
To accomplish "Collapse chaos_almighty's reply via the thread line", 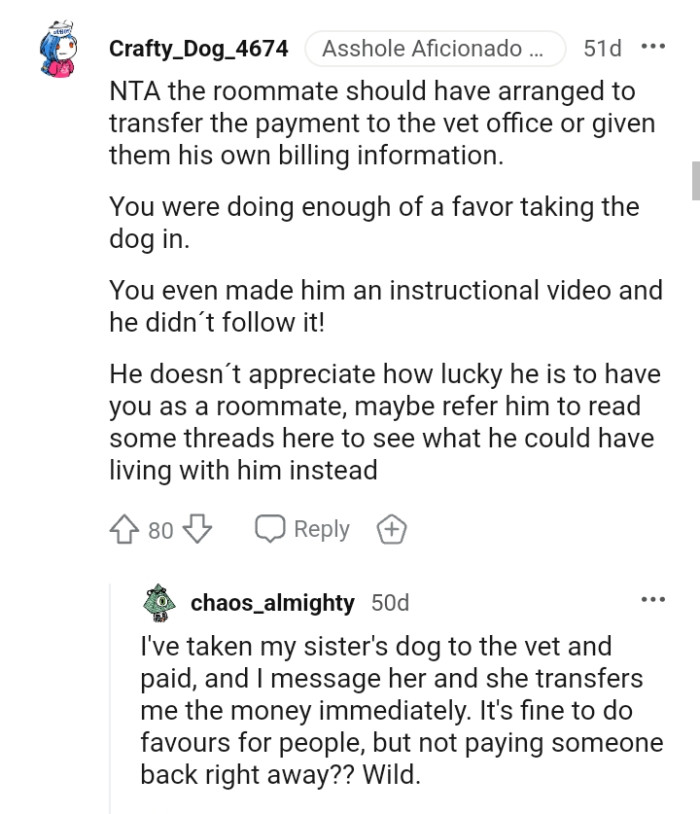I will 110,700.
